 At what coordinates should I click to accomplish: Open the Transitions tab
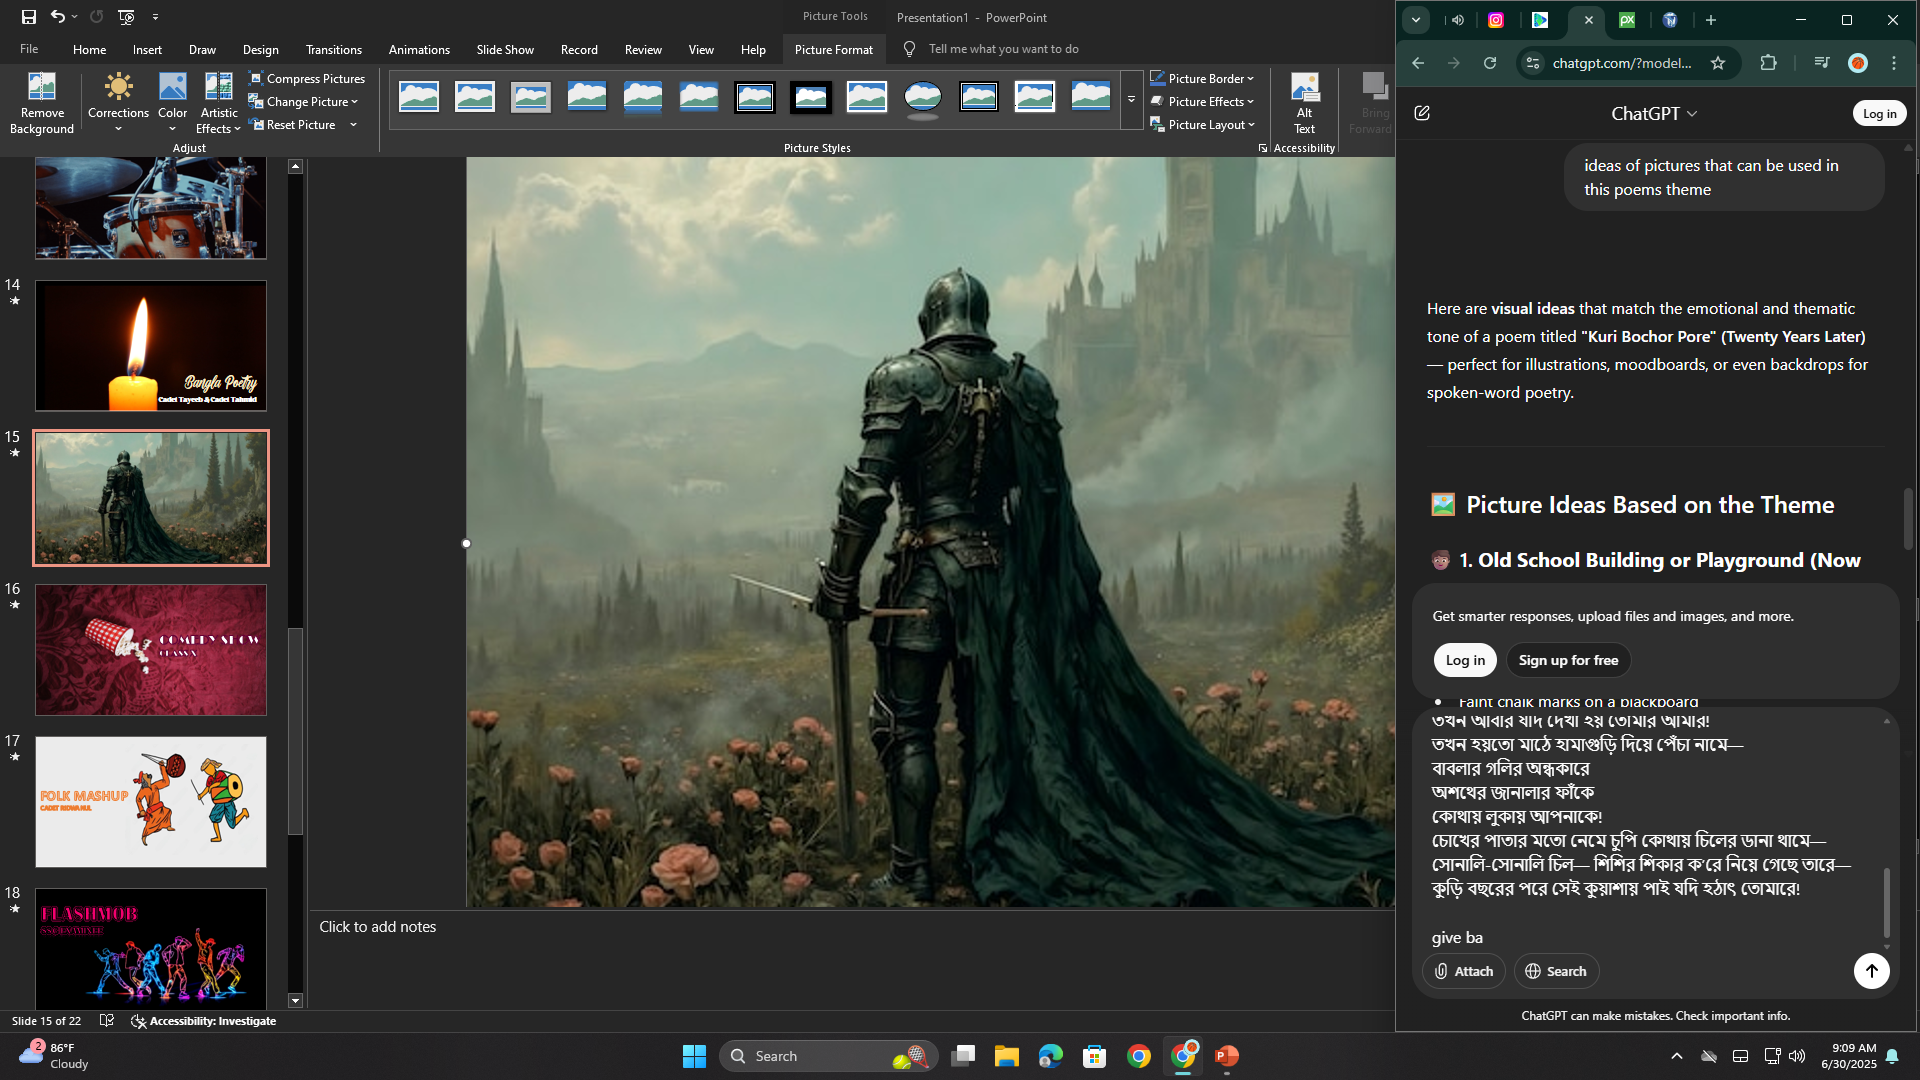[334, 49]
